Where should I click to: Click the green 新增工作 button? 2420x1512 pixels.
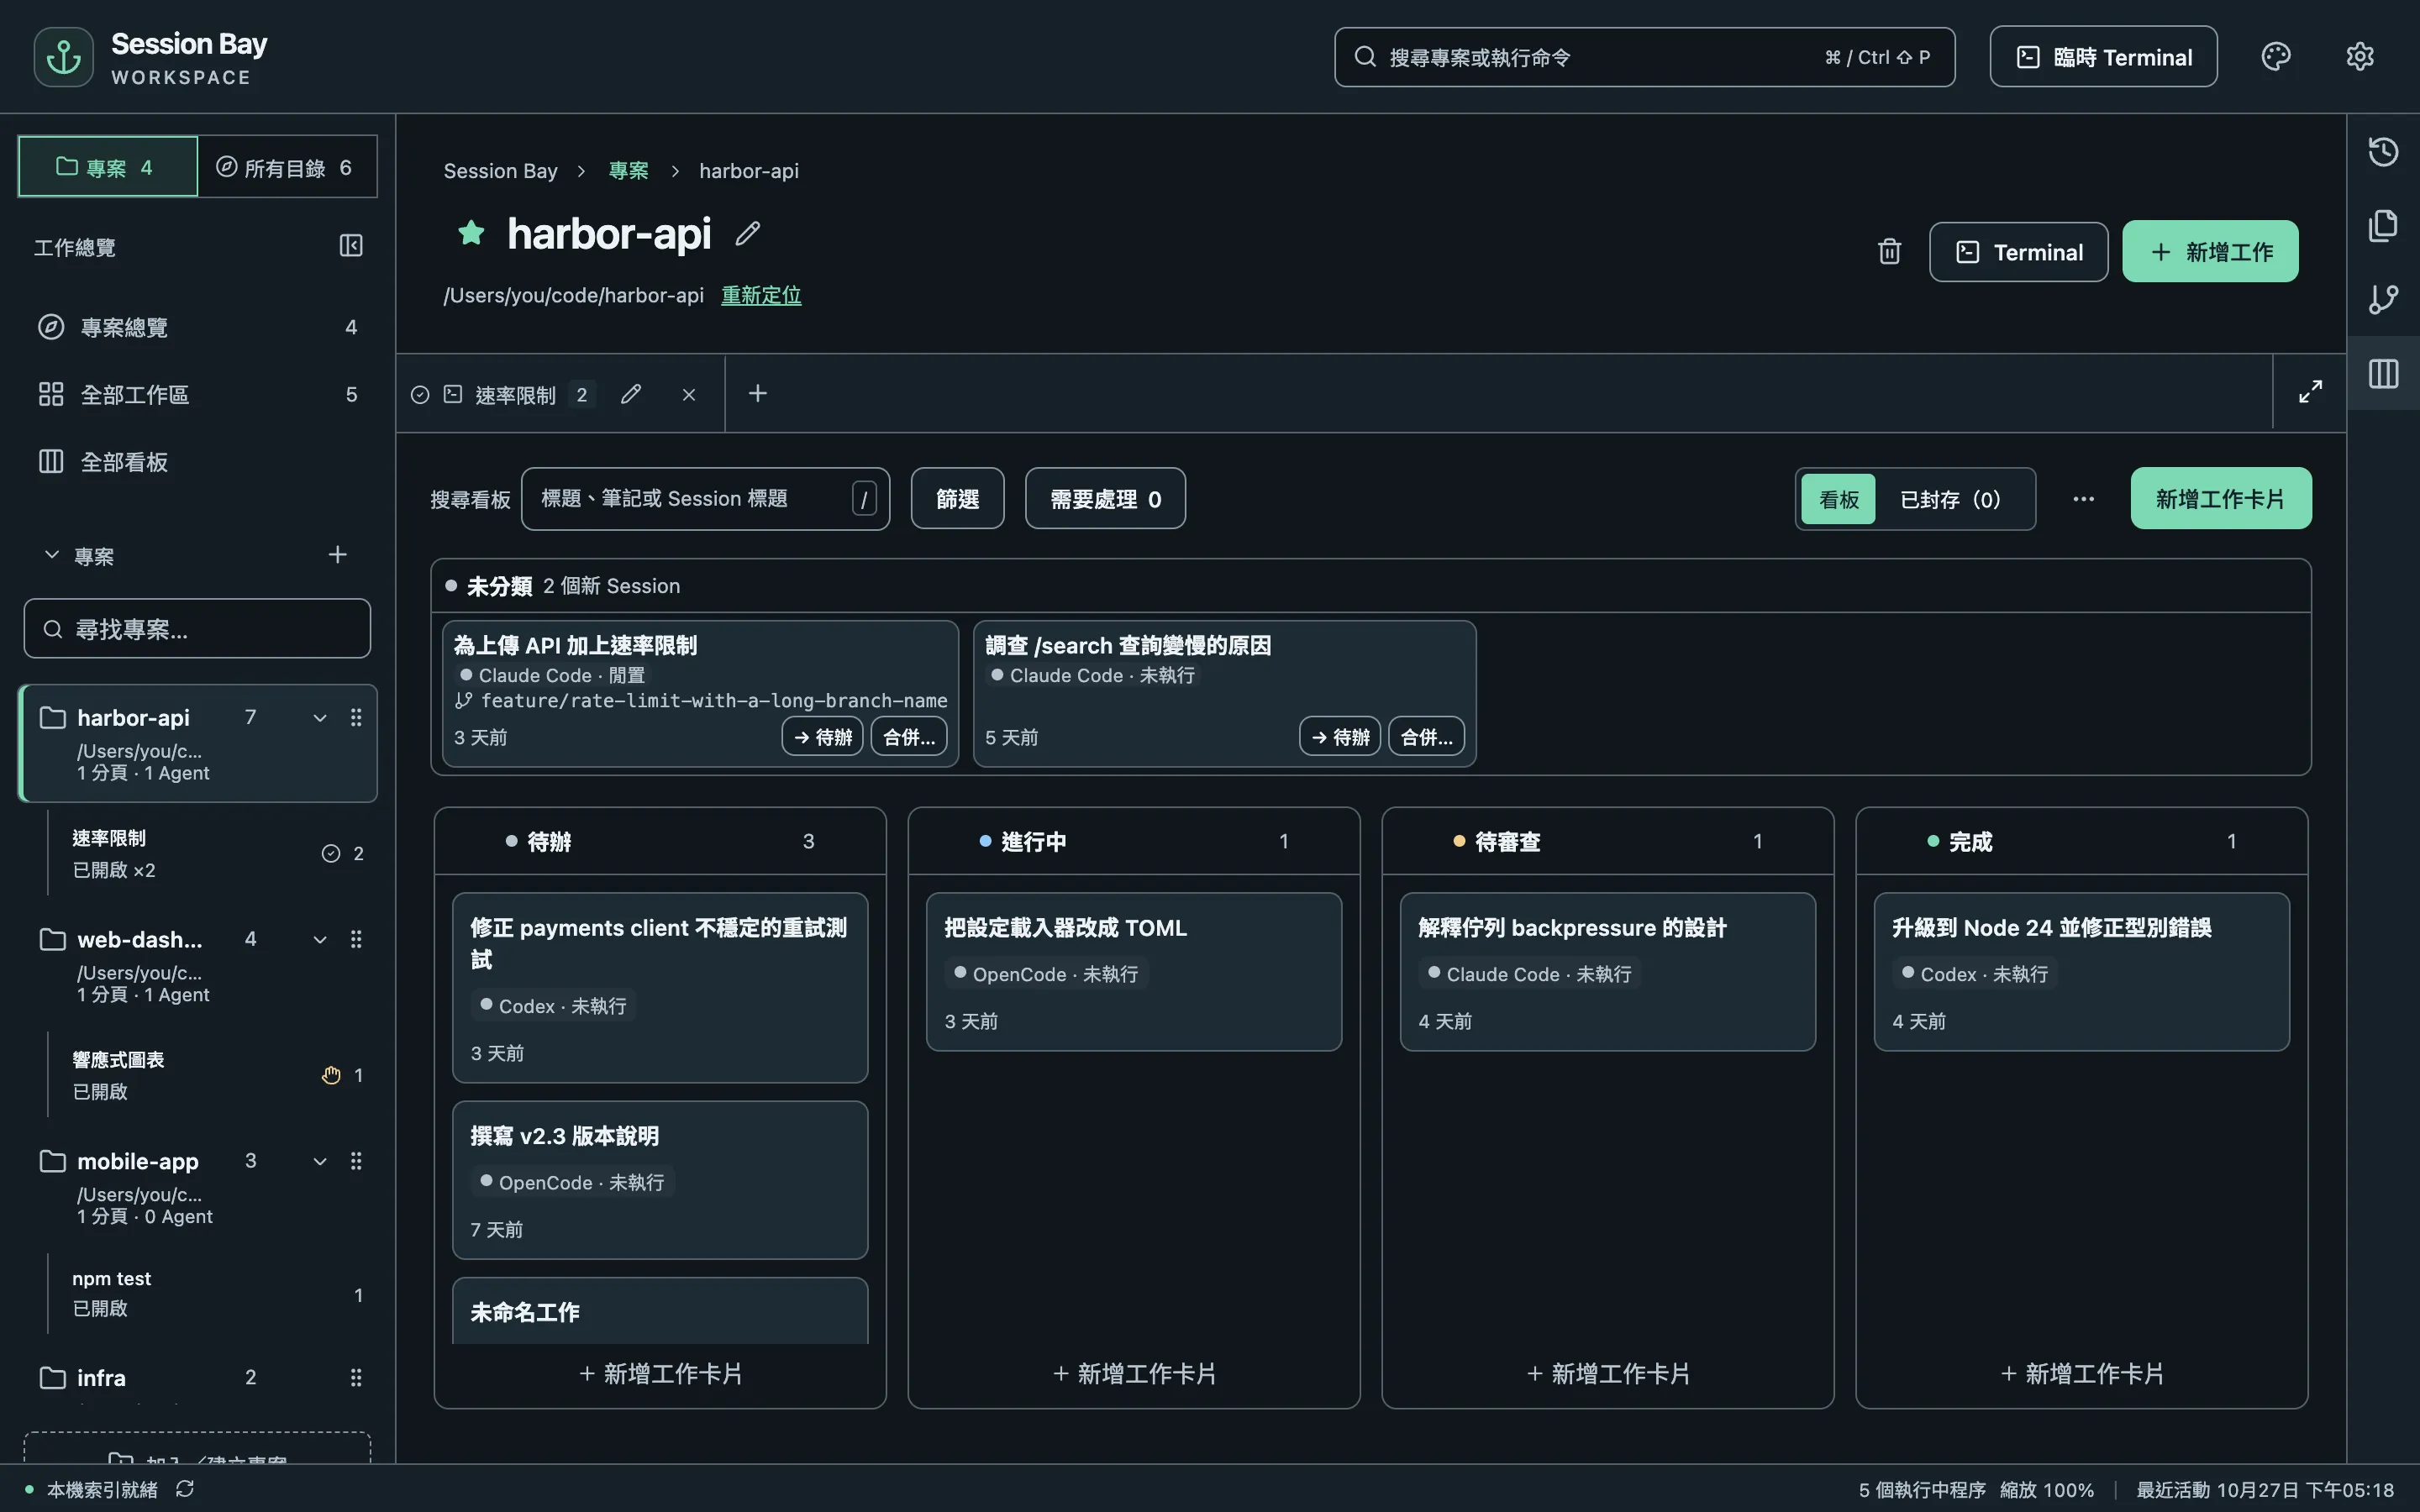2210,252
